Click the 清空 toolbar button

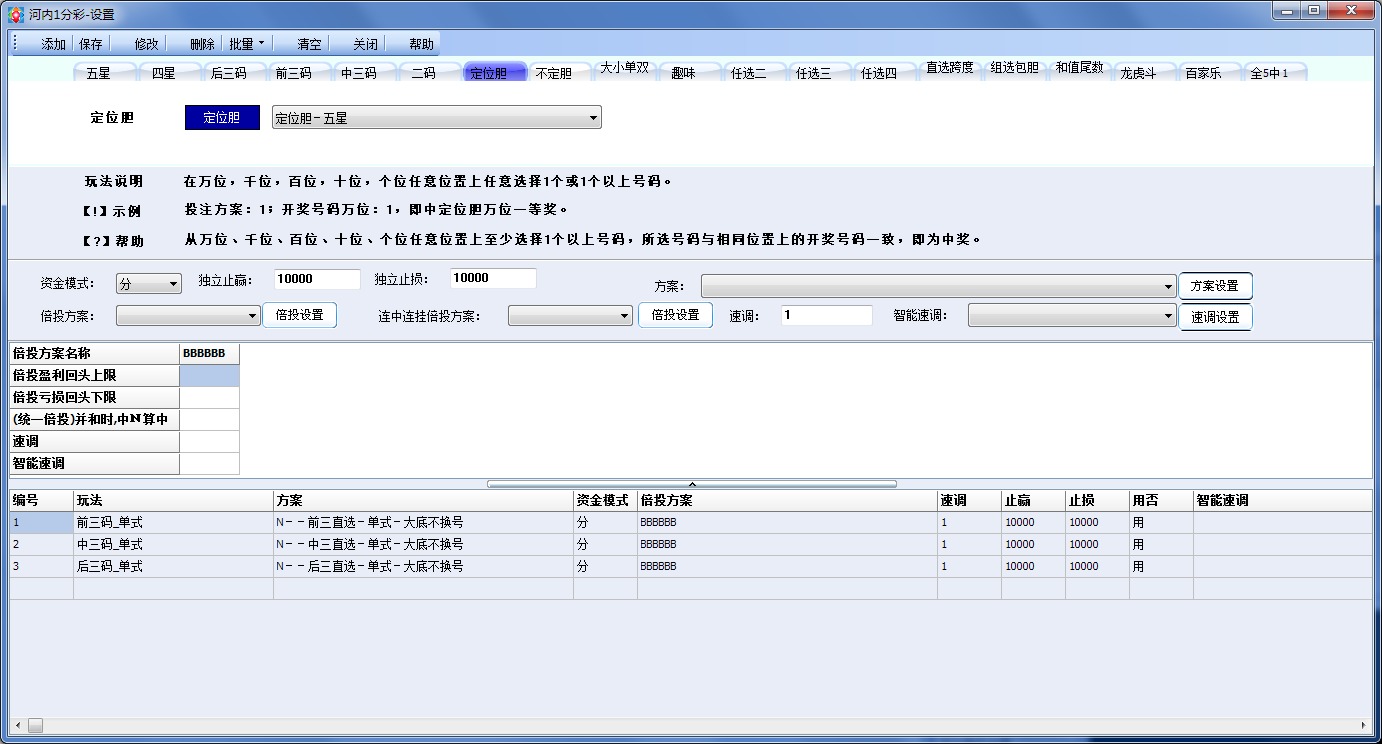coord(310,44)
